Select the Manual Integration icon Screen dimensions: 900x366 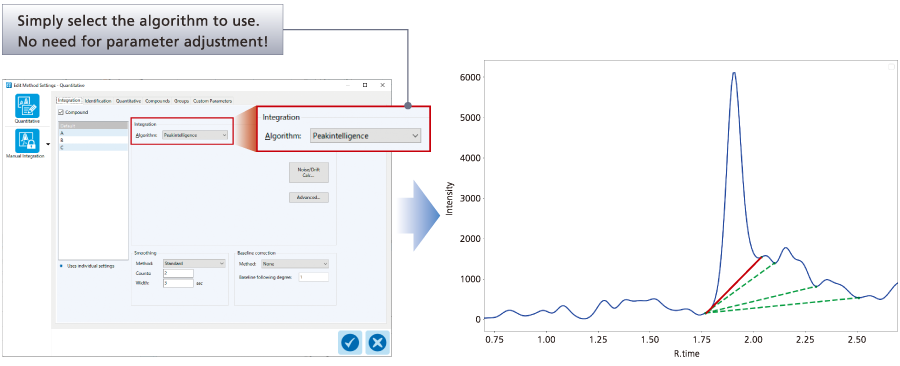[x=27, y=141]
